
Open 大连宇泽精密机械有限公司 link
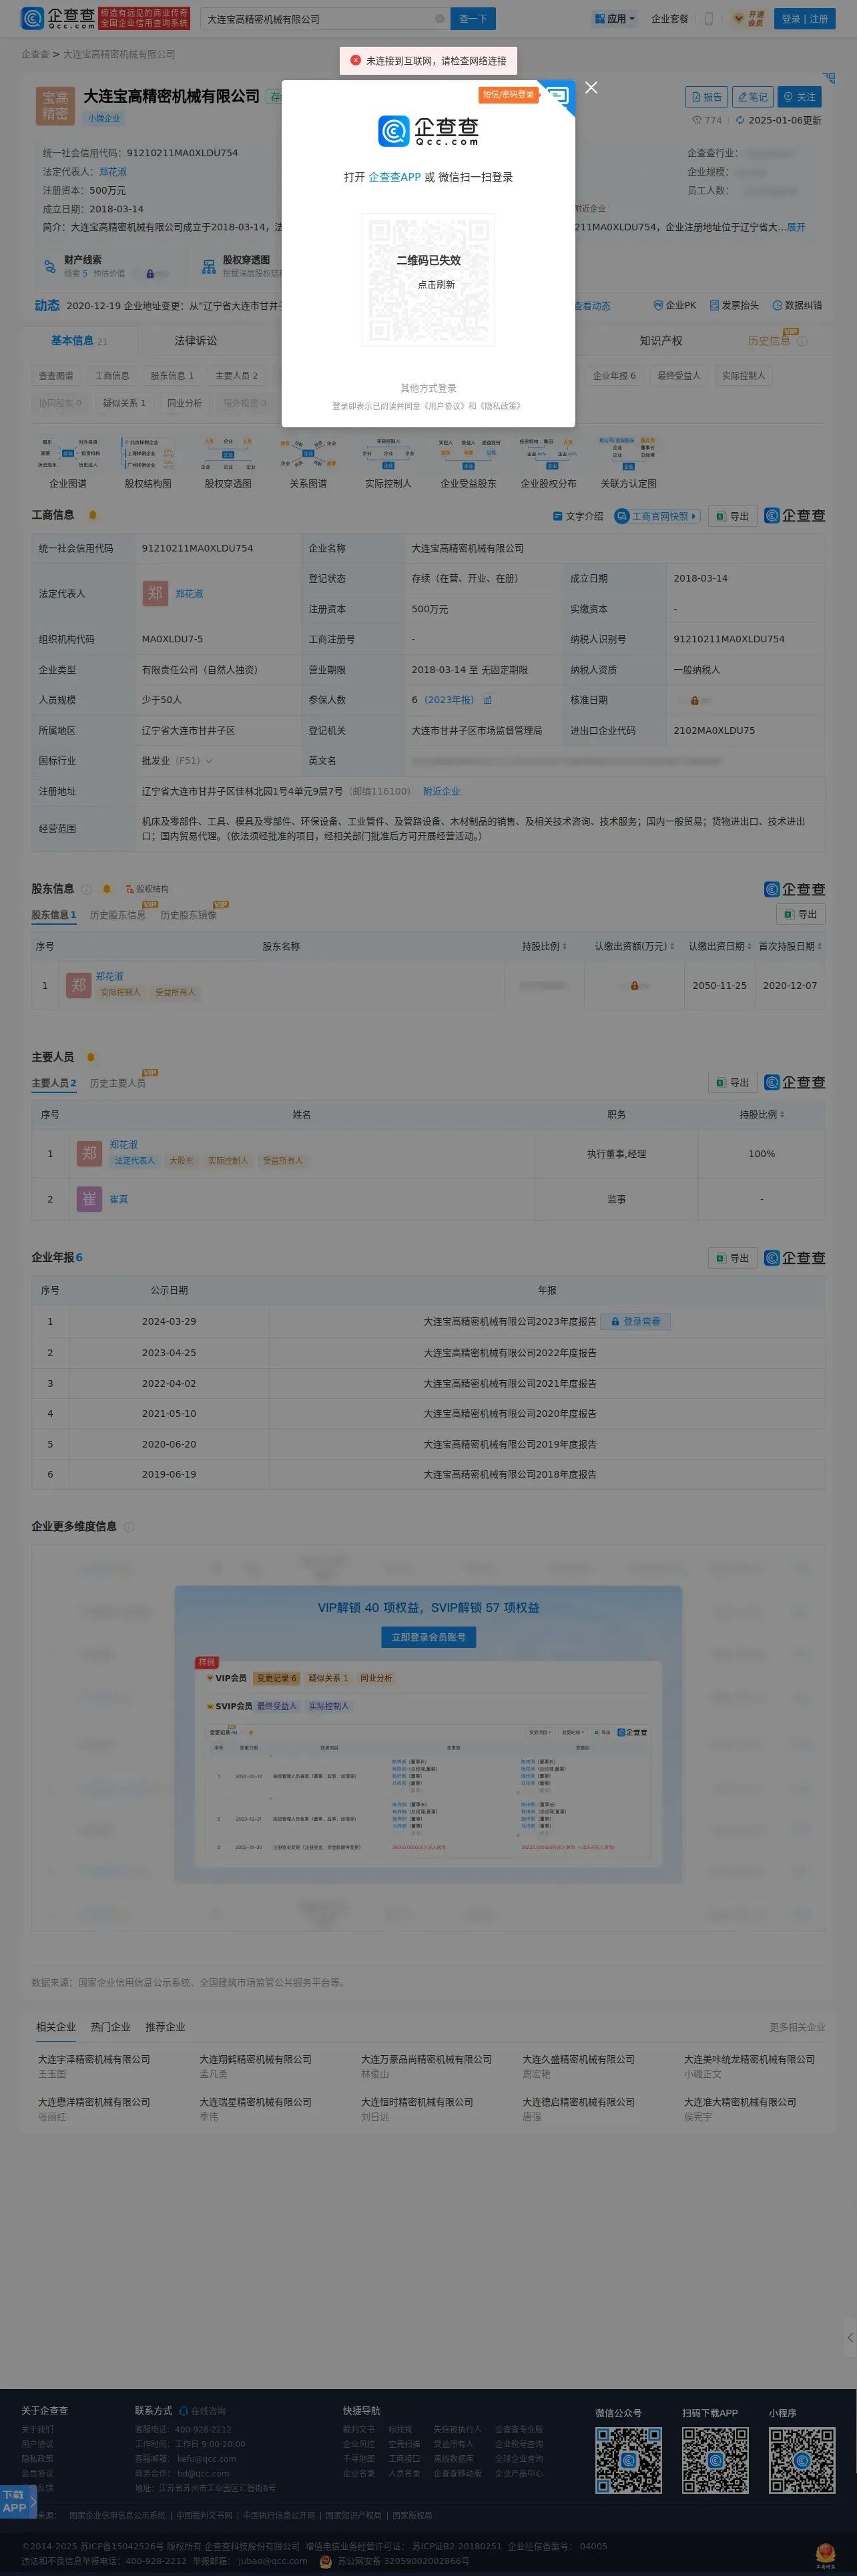(x=94, y=2059)
